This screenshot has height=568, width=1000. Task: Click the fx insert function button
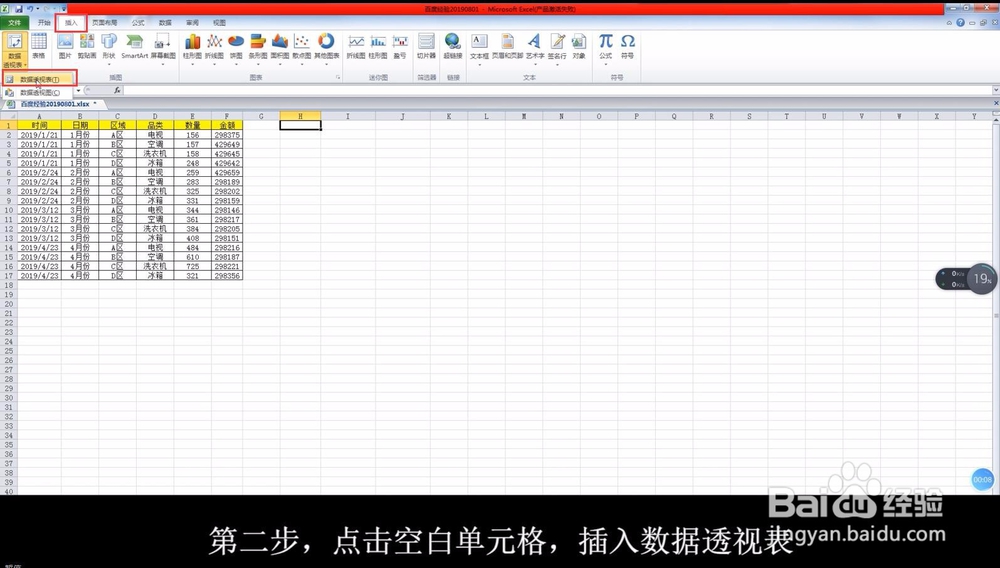tap(117, 91)
